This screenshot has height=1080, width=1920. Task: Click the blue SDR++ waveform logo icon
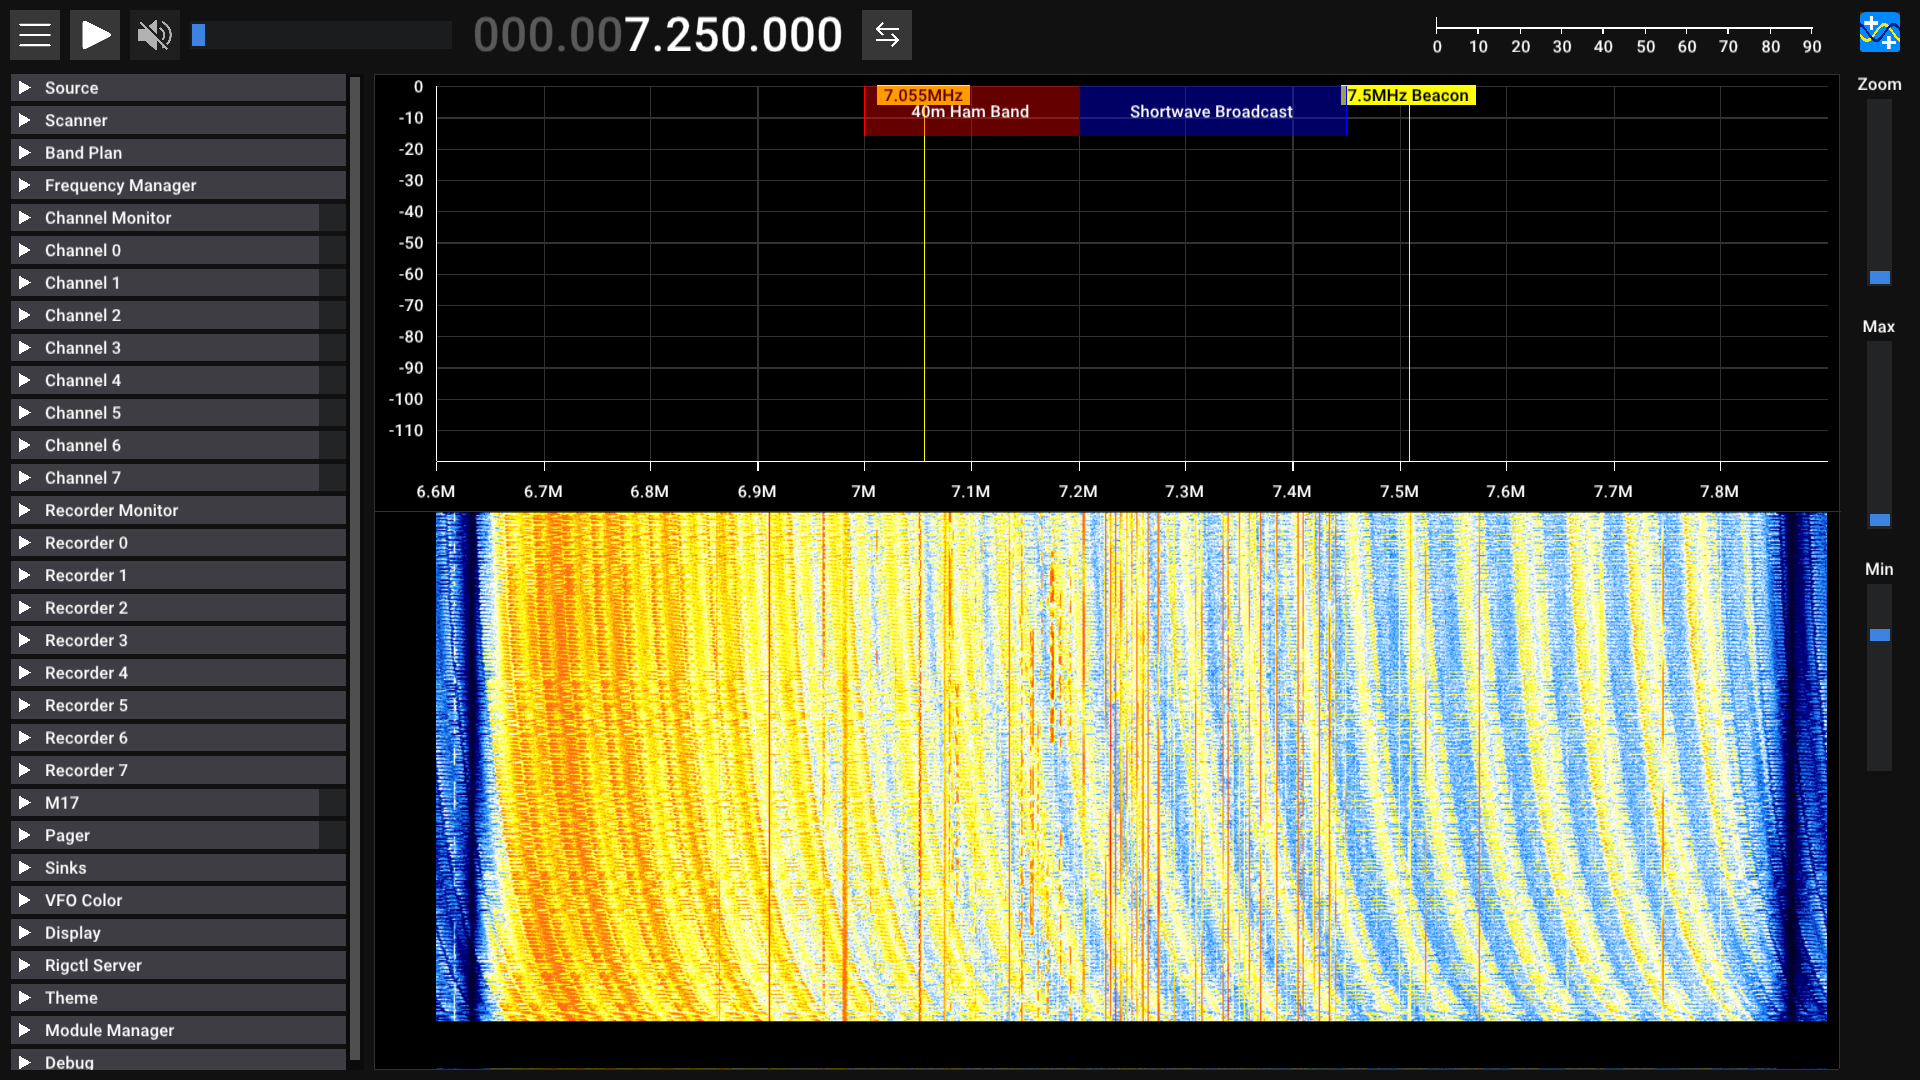1879,32
